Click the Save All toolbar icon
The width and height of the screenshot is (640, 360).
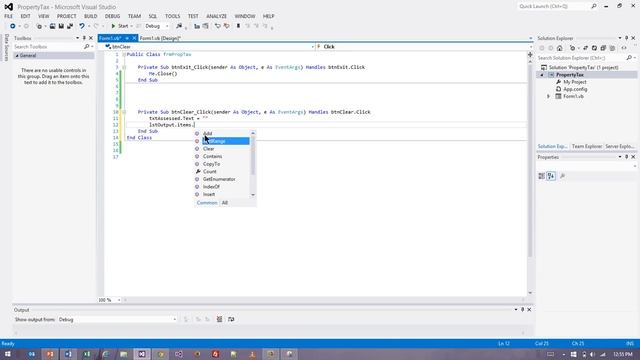70,26
